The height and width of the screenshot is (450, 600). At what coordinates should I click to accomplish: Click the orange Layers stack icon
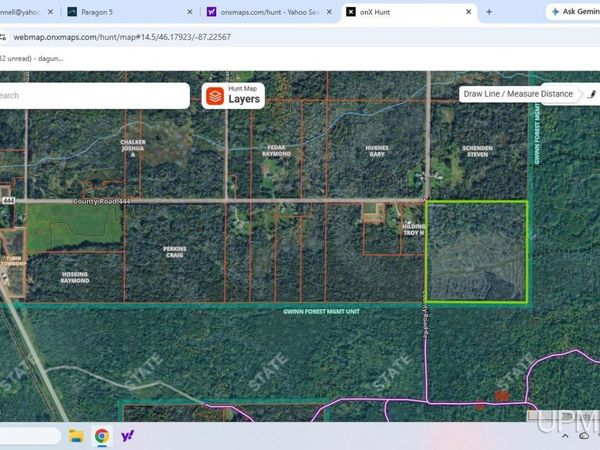[215, 96]
